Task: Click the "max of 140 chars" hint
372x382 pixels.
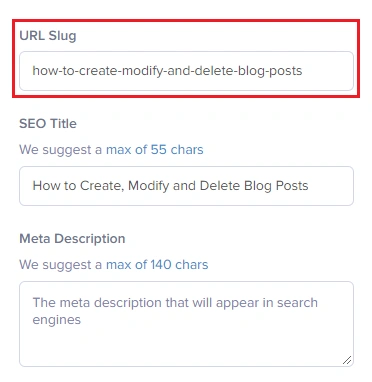Action: coord(157,265)
